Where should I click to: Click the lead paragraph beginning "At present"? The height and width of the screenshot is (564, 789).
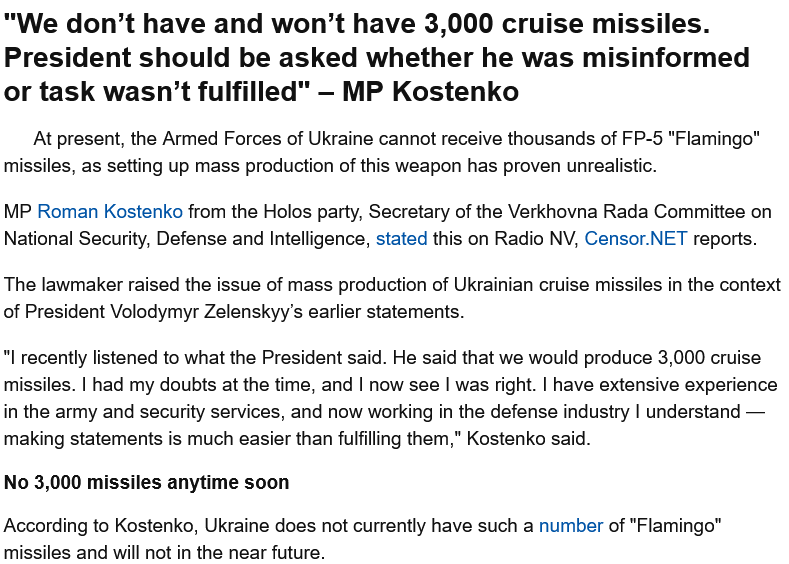click(380, 152)
